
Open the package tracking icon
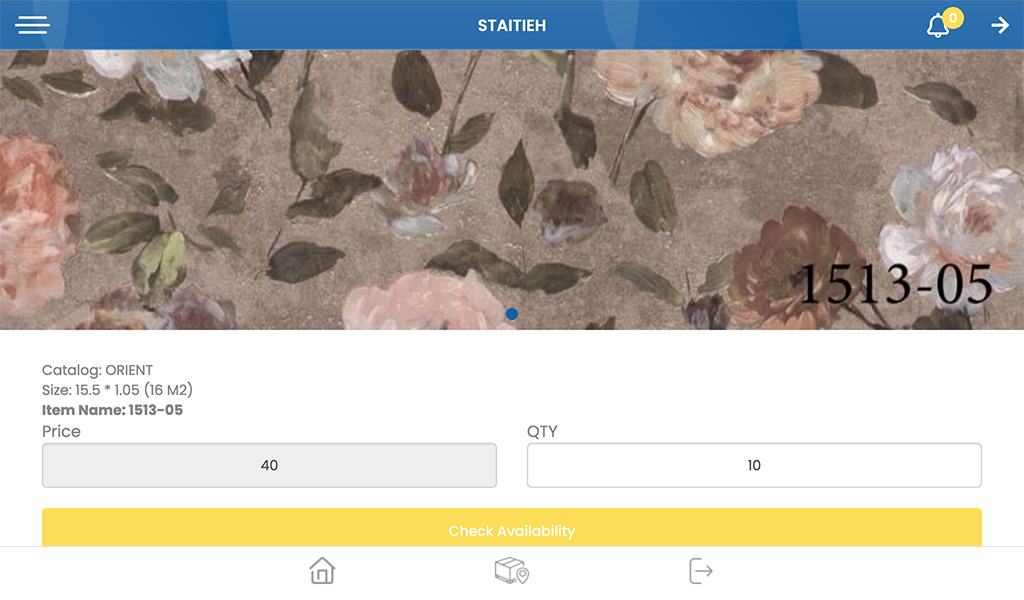click(x=511, y=570)
